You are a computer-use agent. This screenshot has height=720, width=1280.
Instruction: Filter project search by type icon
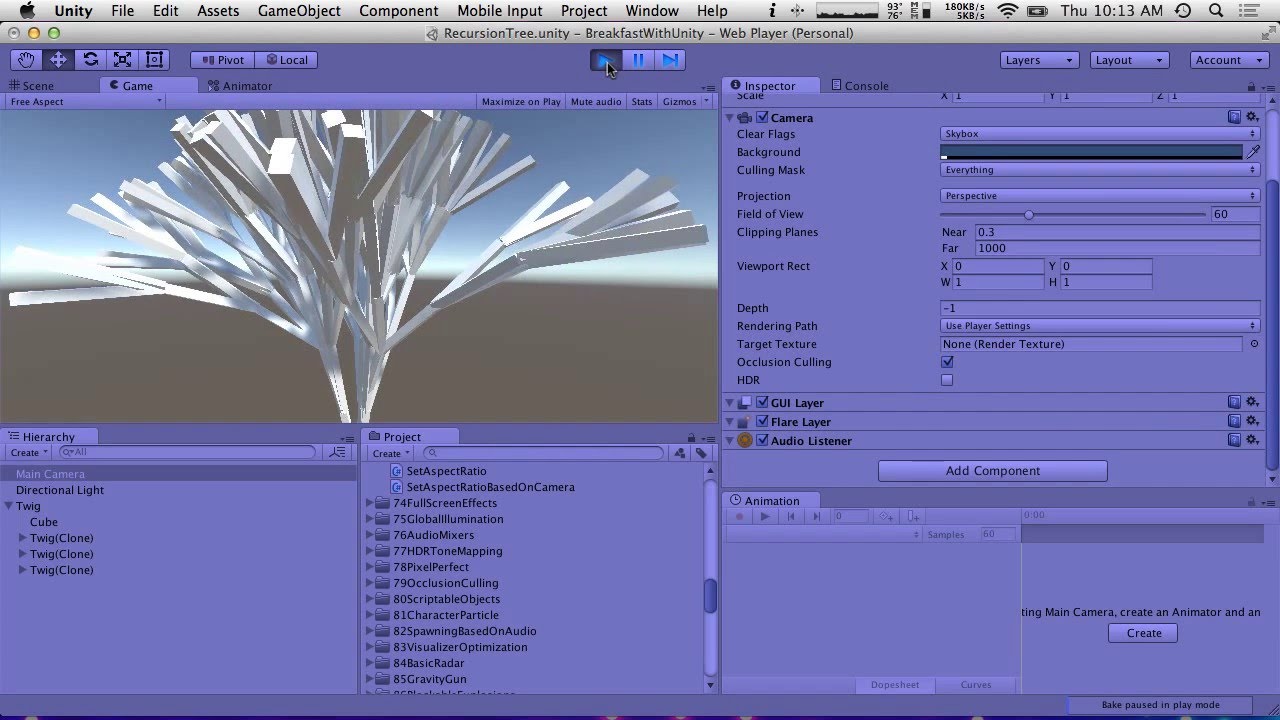pyautogui.click(x=680, y=453)
